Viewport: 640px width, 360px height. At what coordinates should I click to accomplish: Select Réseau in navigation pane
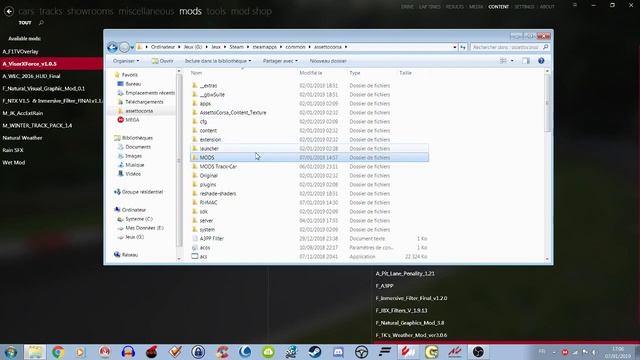126,255
